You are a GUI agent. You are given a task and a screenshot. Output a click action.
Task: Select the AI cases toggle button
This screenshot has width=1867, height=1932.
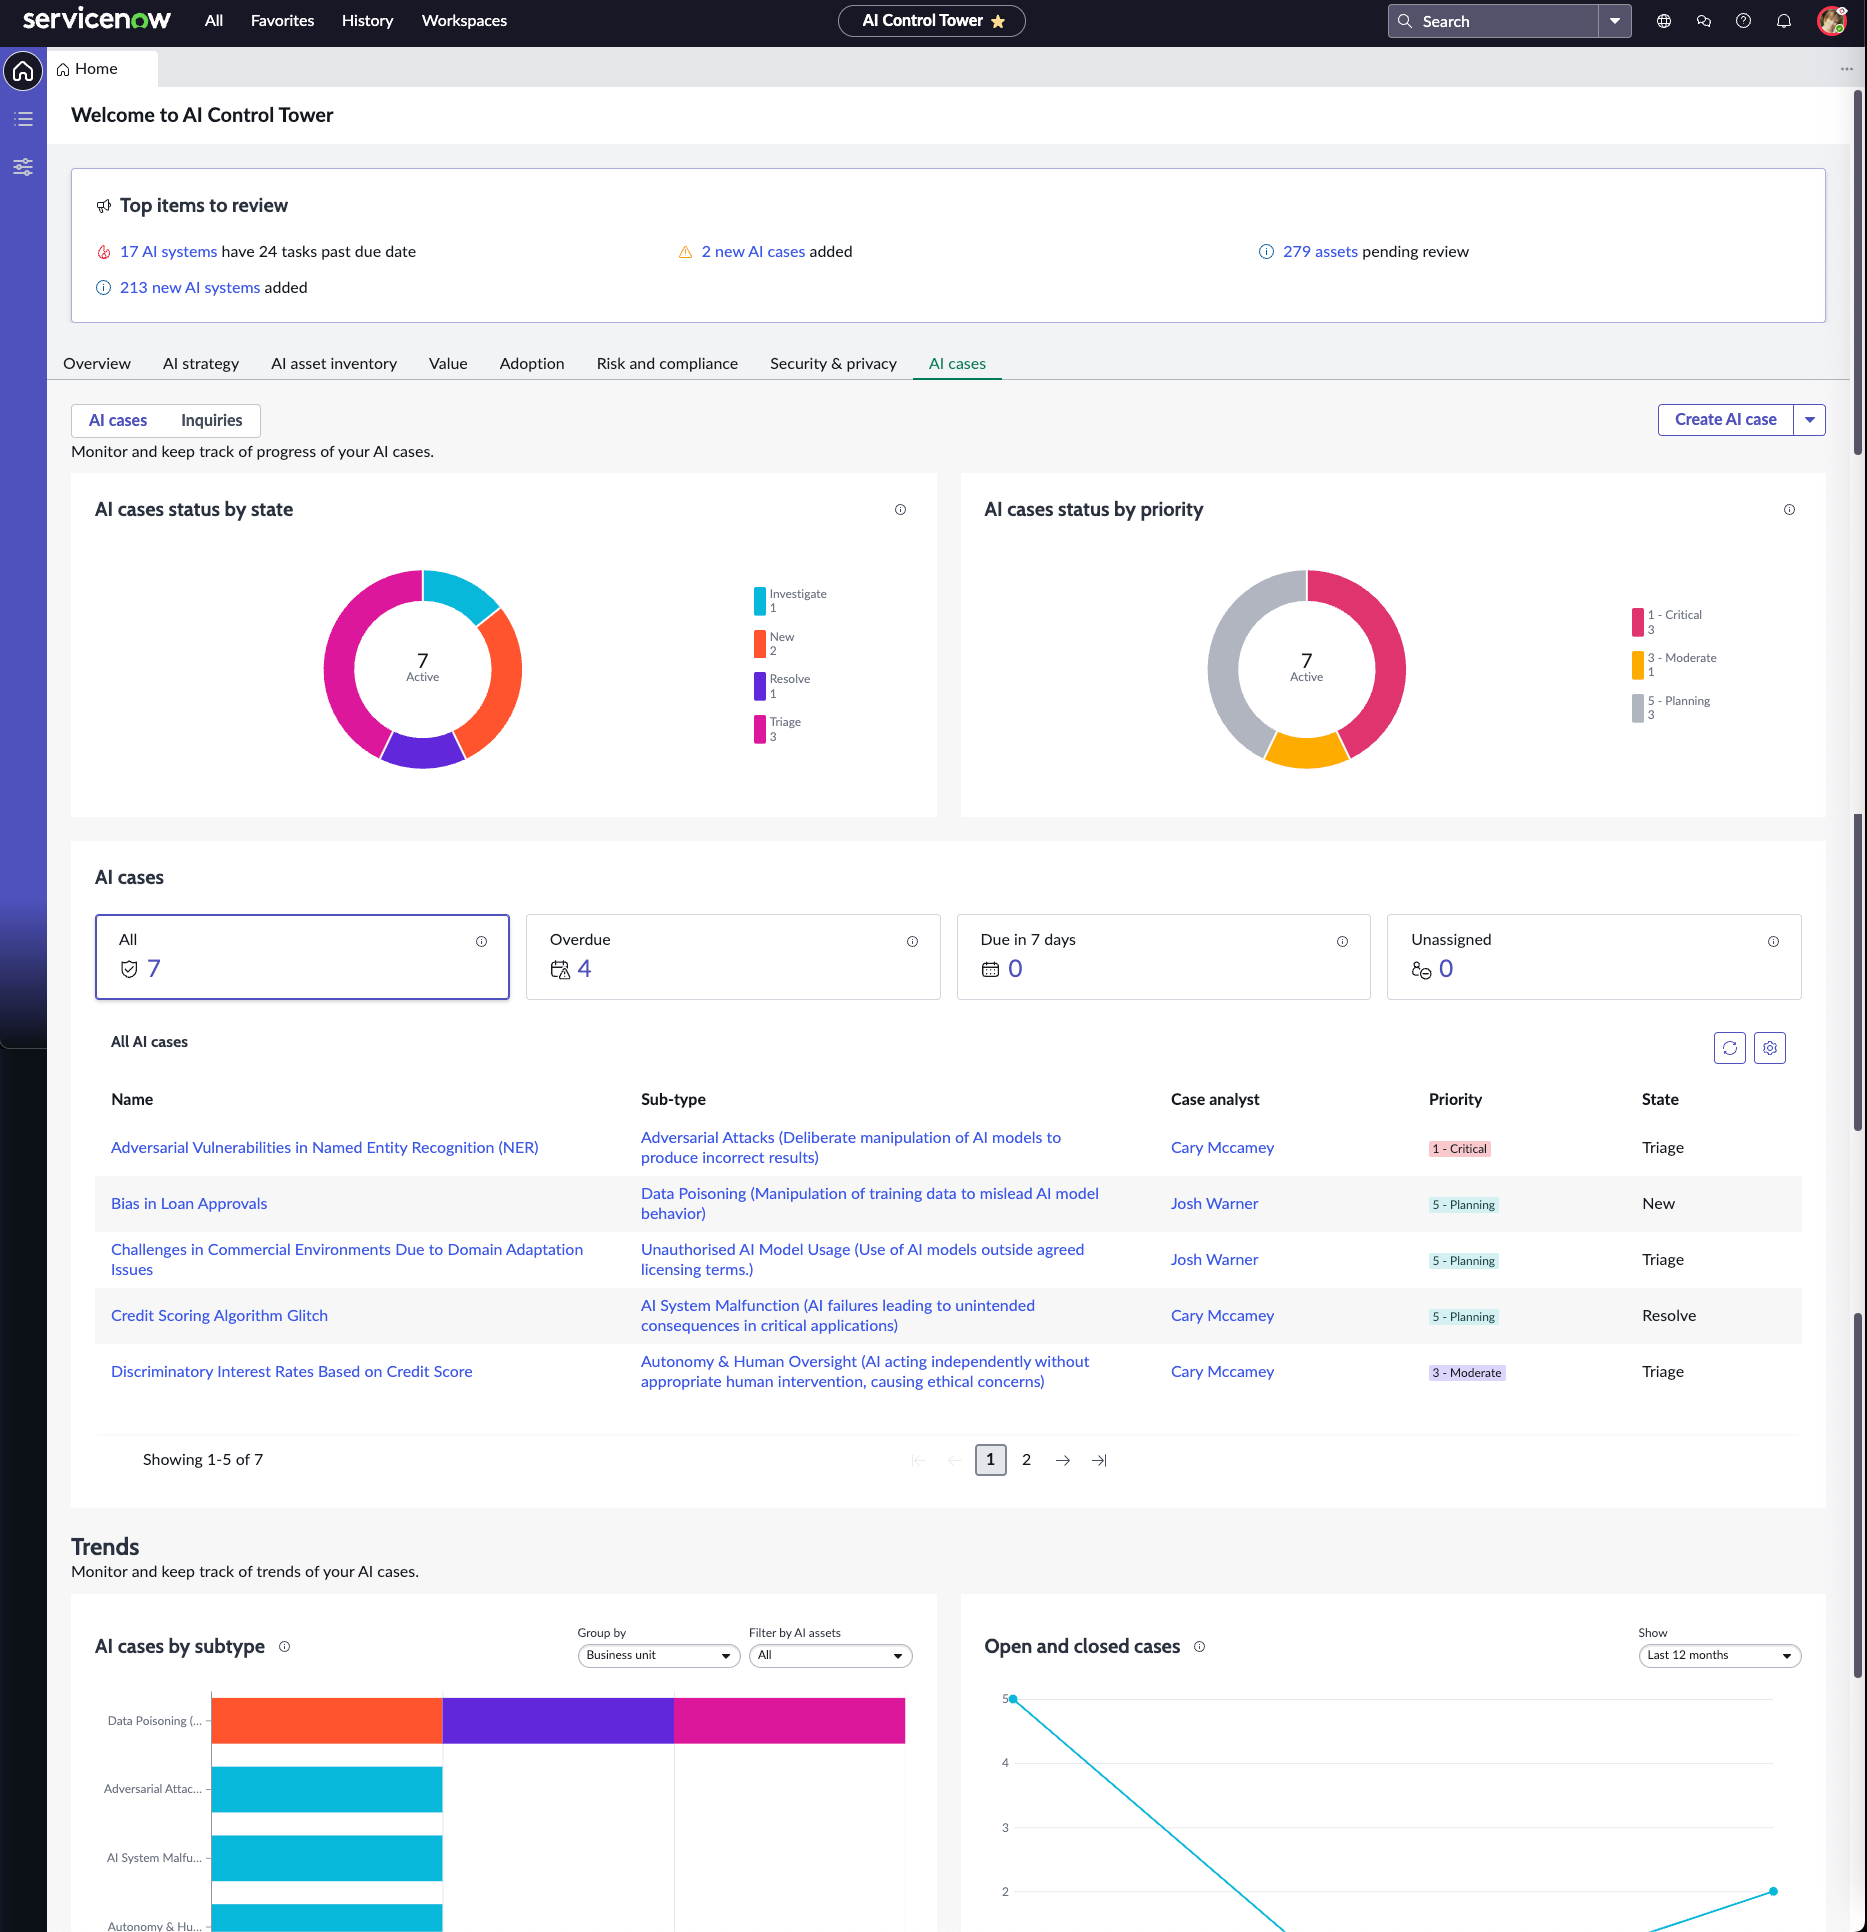118,421
